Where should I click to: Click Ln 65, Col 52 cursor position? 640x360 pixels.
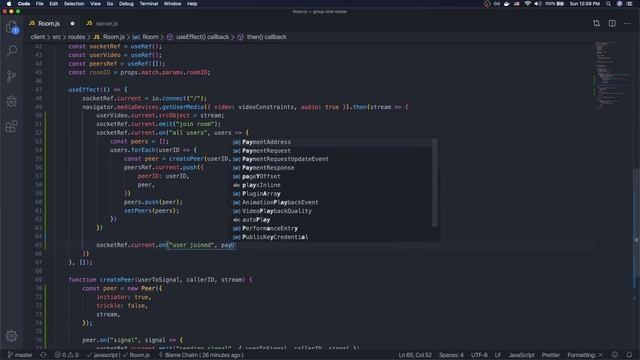tap(415, 355)
